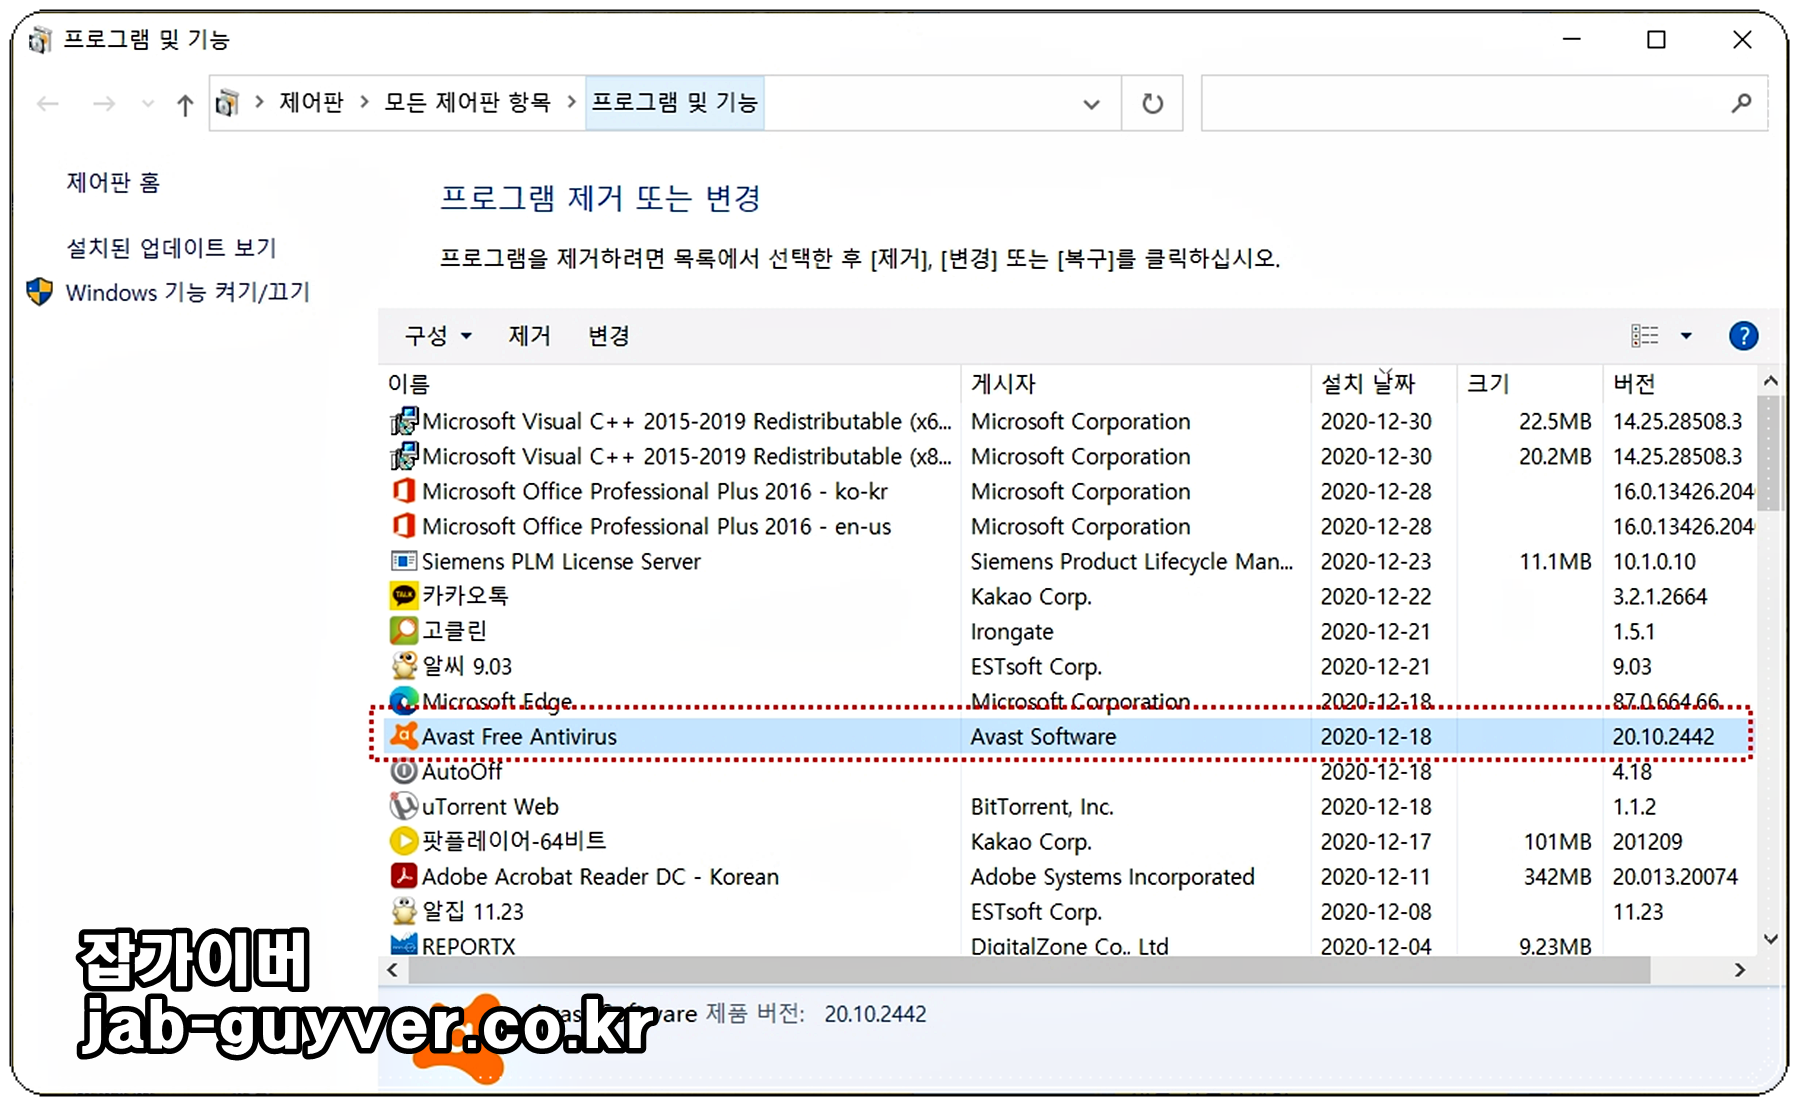Viewport: 1800px width, 1107px height.
Task: Open 설치된 업데이트 보기 link
Action: (x=171, y=247)
